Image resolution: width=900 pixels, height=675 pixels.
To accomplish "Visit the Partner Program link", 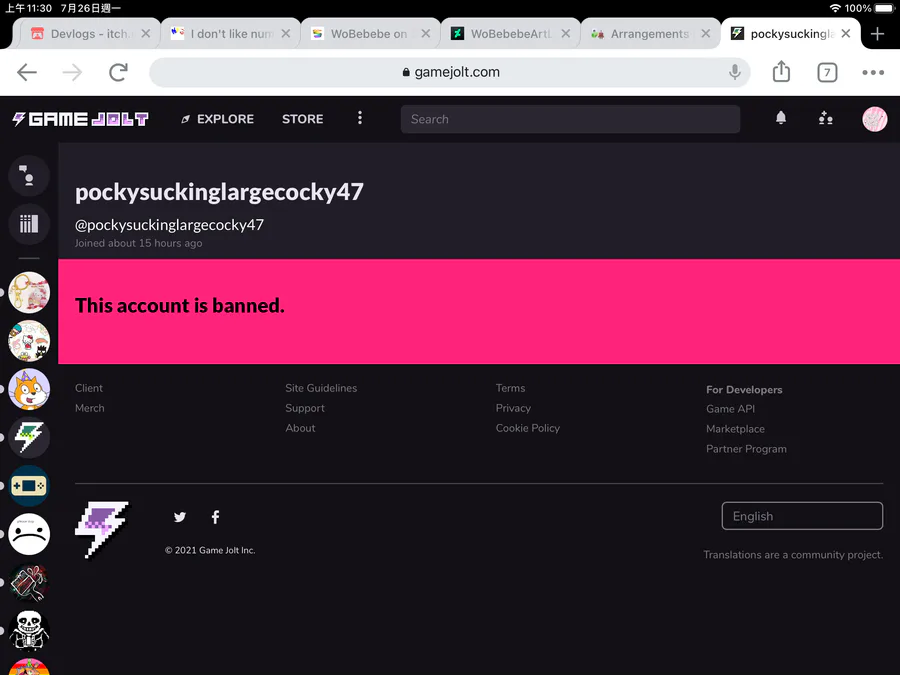I will coord(746,449).
